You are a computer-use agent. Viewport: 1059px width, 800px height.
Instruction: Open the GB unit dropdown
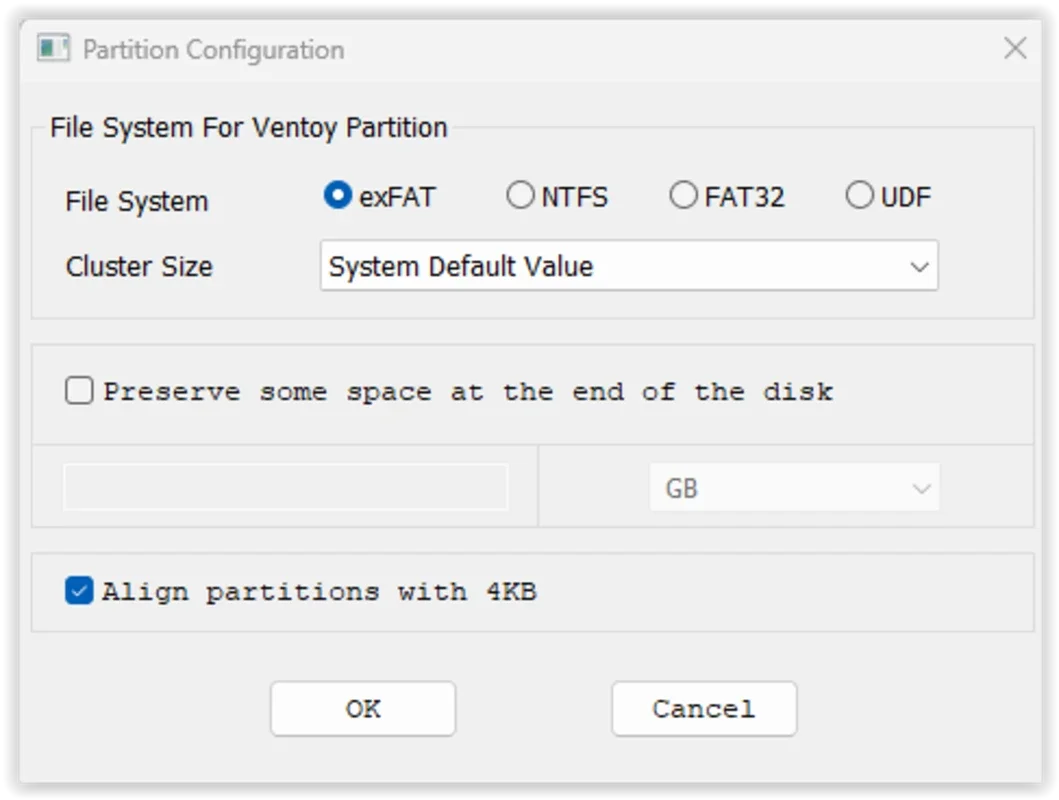pyautogui.click(x=794, y=489)
